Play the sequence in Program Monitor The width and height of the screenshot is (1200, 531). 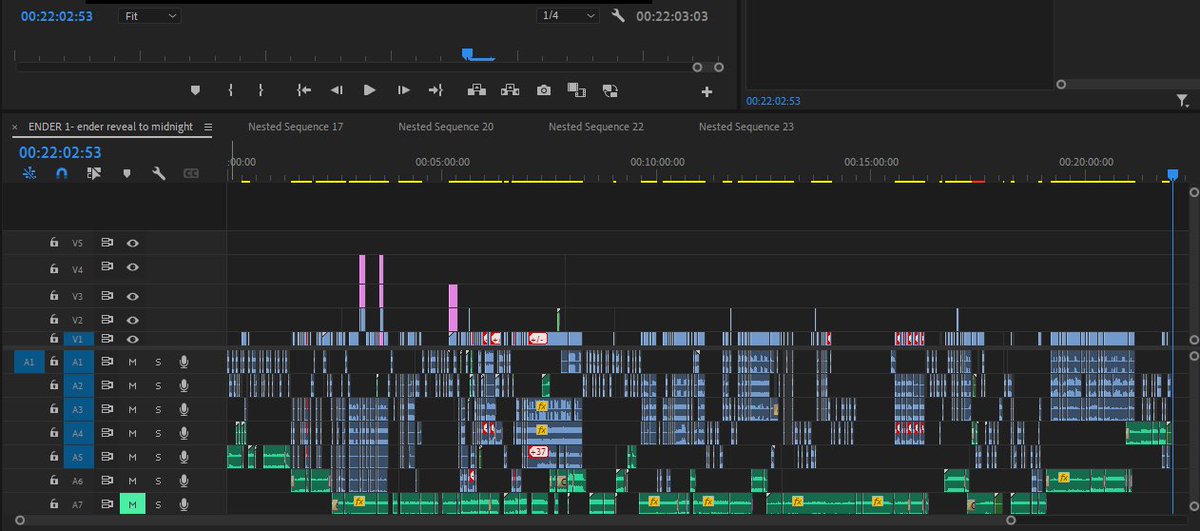(370, 90)
